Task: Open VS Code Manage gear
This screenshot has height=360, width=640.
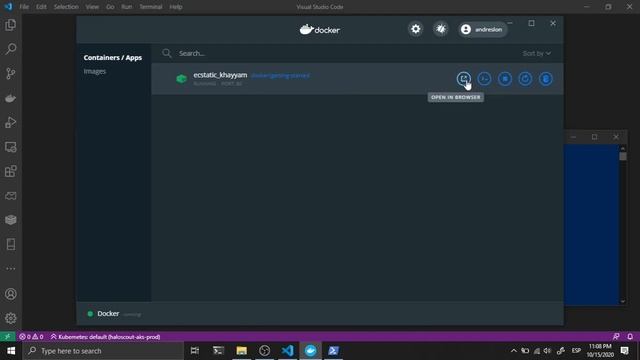Action: coord(11,318)
